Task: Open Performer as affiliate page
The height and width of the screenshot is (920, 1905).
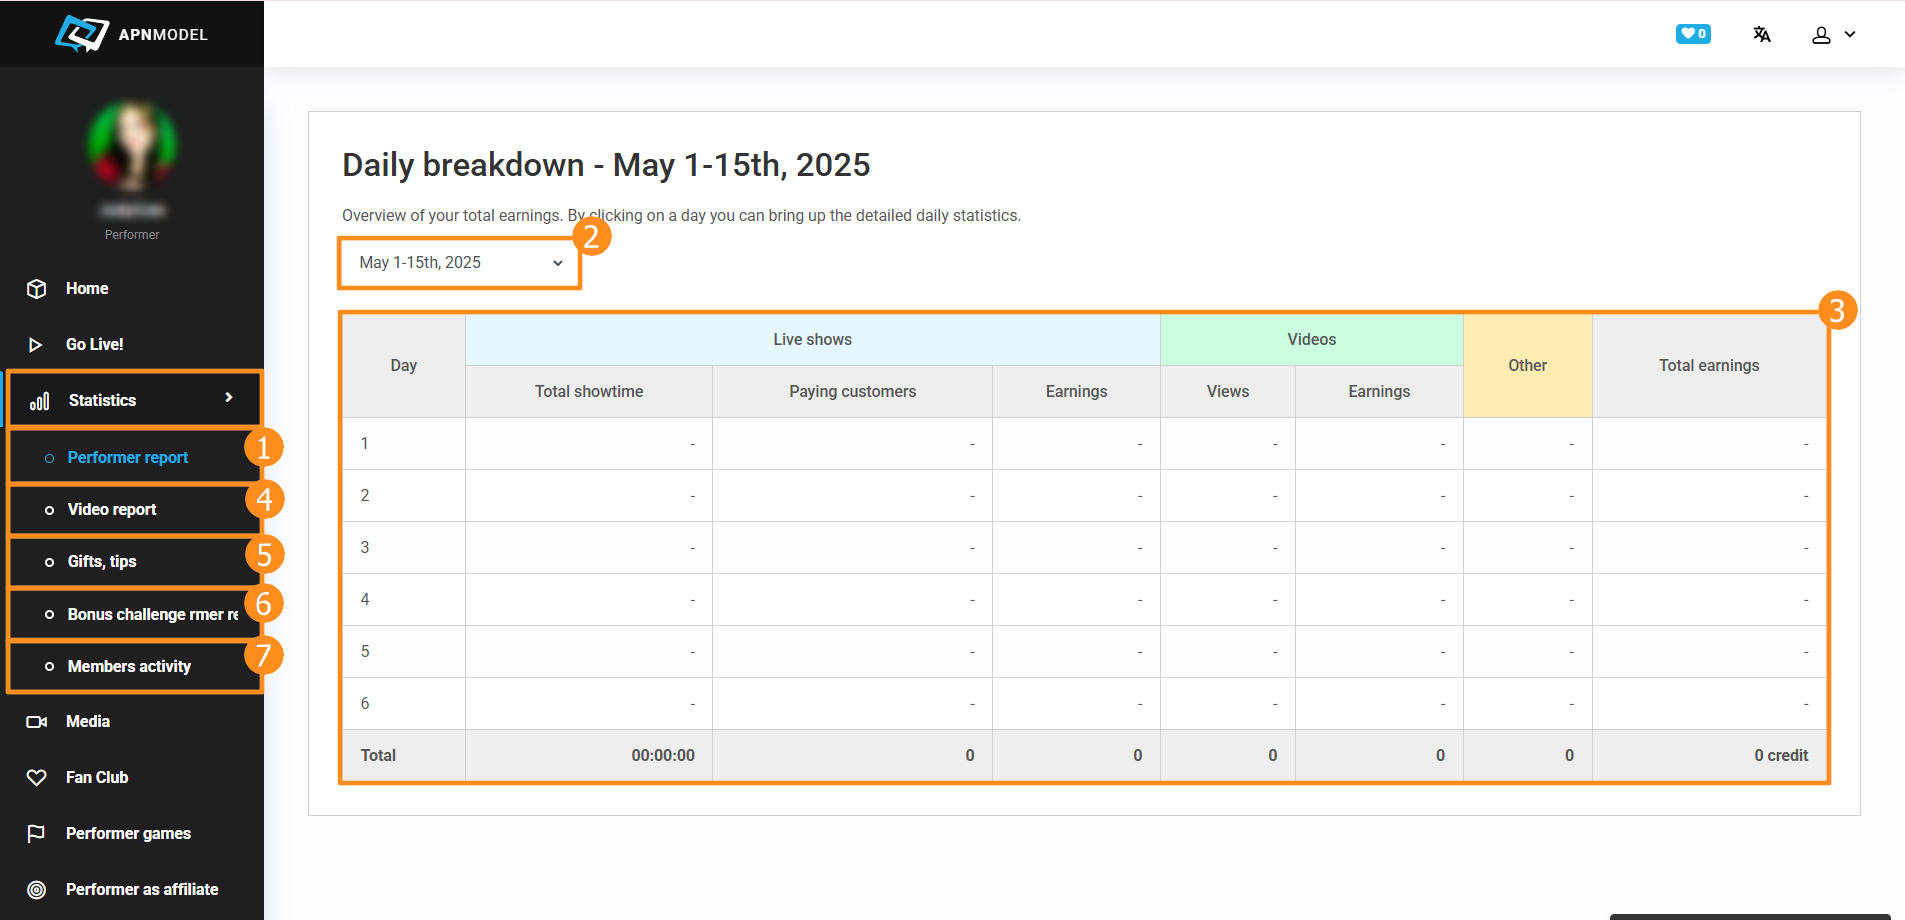Action: coord(142,890)
